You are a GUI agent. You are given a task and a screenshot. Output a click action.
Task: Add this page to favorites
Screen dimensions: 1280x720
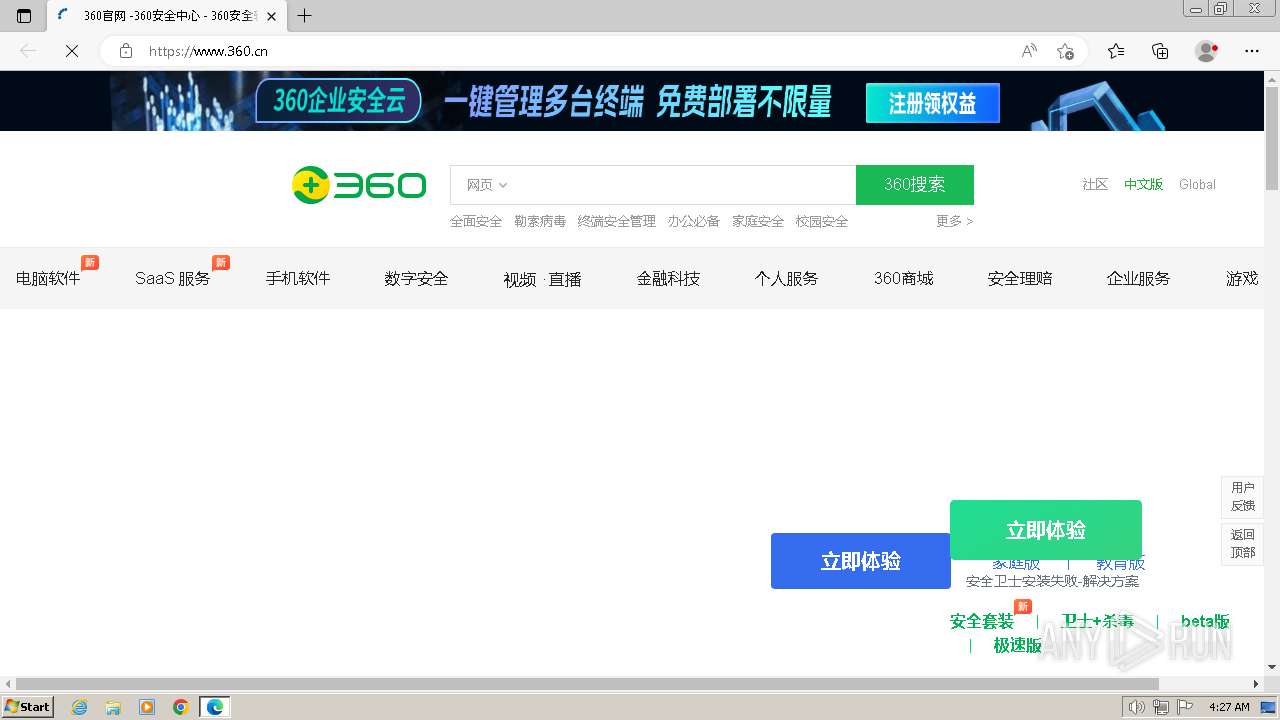click(1065, 51)
